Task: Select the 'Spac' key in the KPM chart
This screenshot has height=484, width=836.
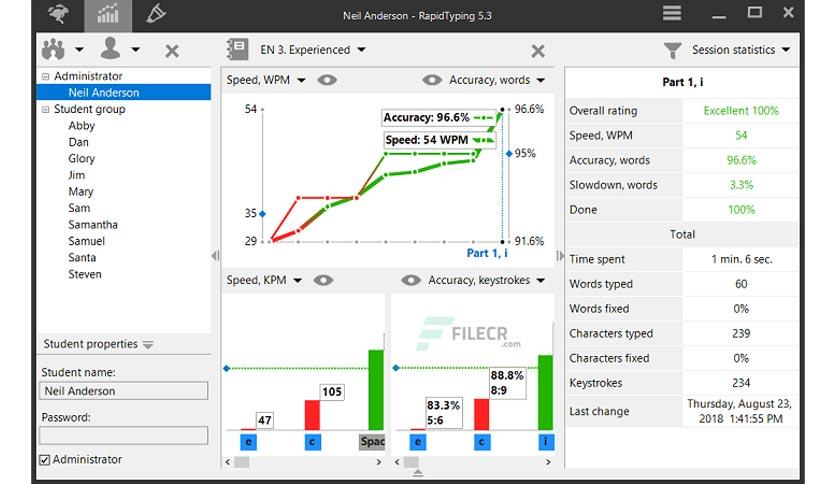Action: [372, 442]
